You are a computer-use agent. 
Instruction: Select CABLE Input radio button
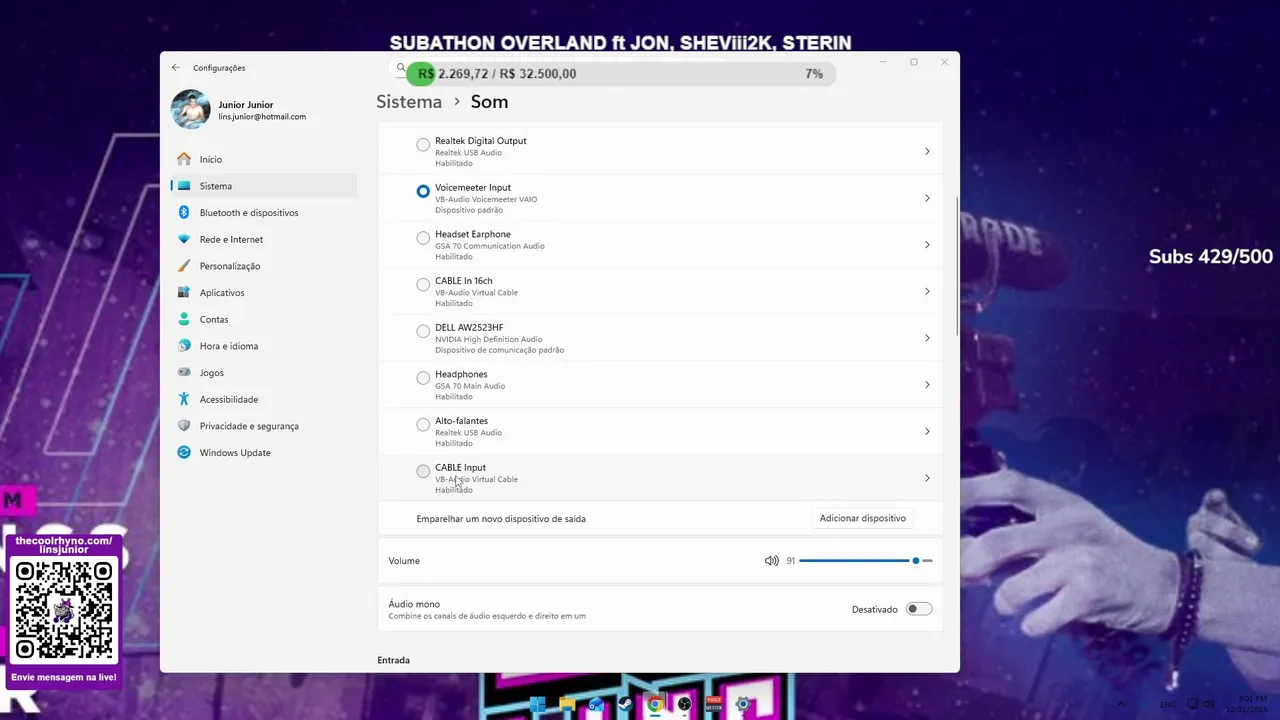click(x=423, y=471)
